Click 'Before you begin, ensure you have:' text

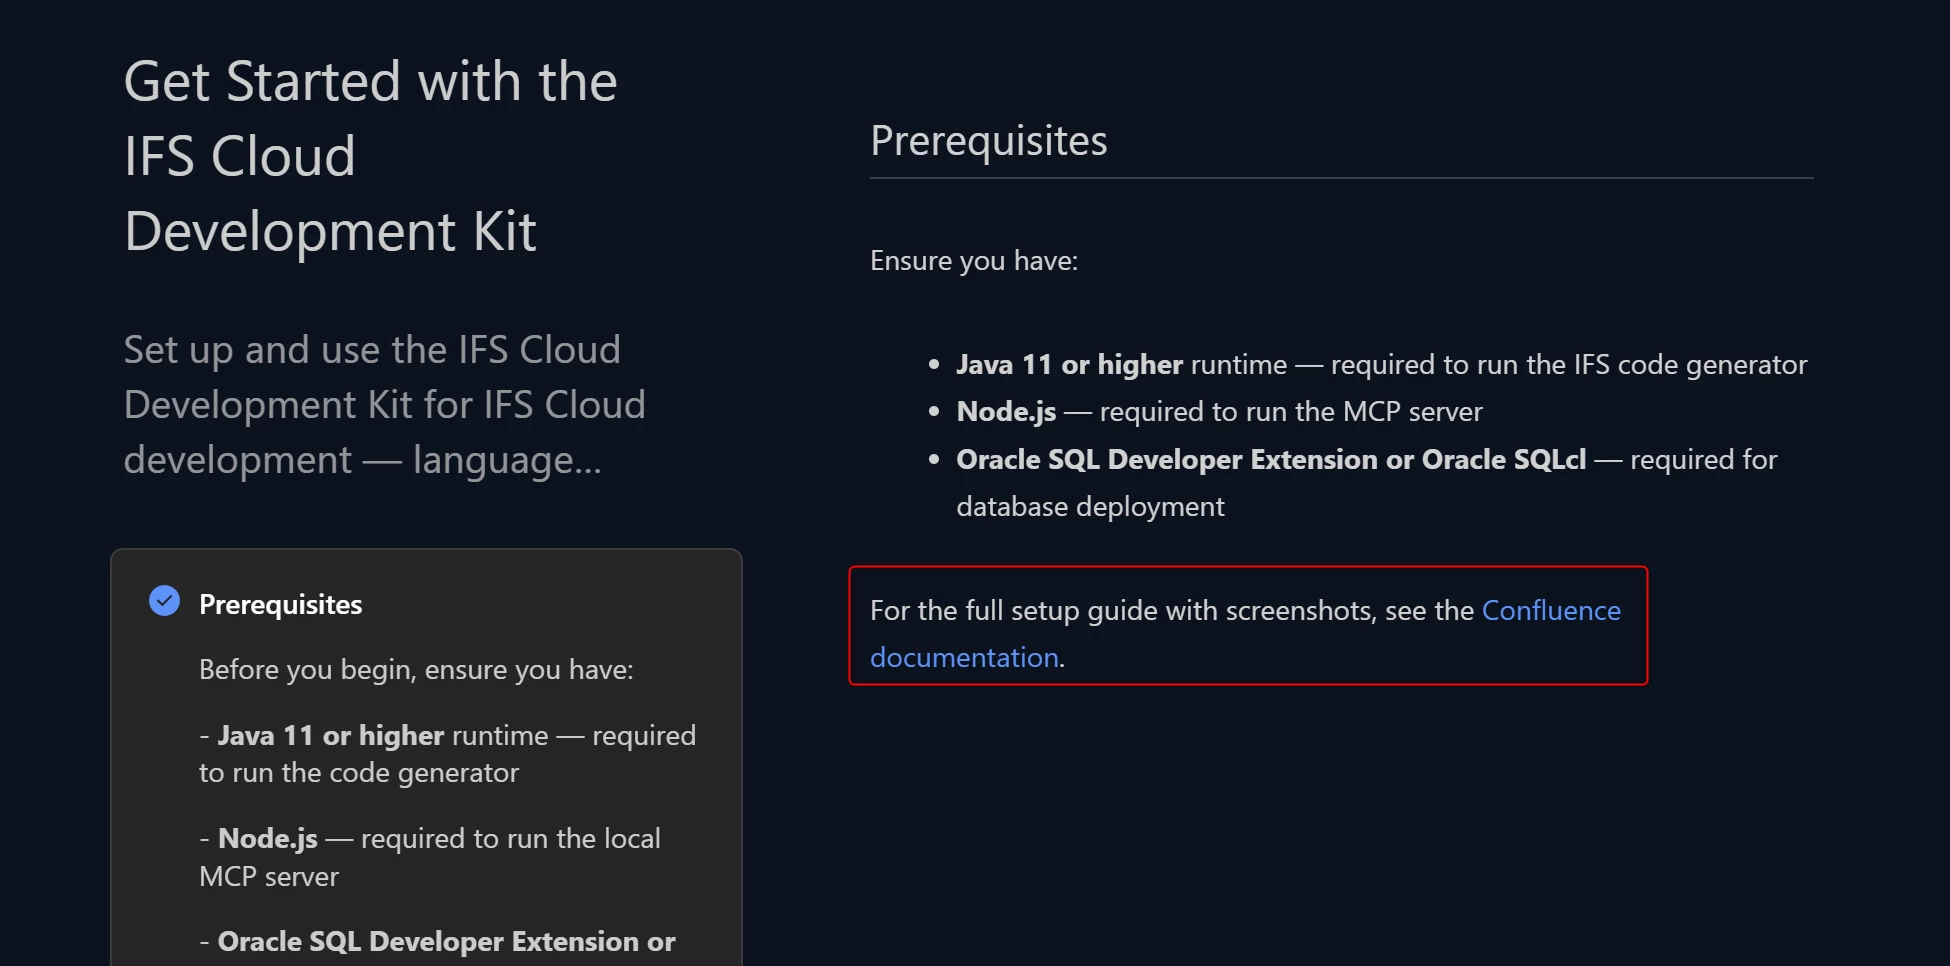coord(416,669)
